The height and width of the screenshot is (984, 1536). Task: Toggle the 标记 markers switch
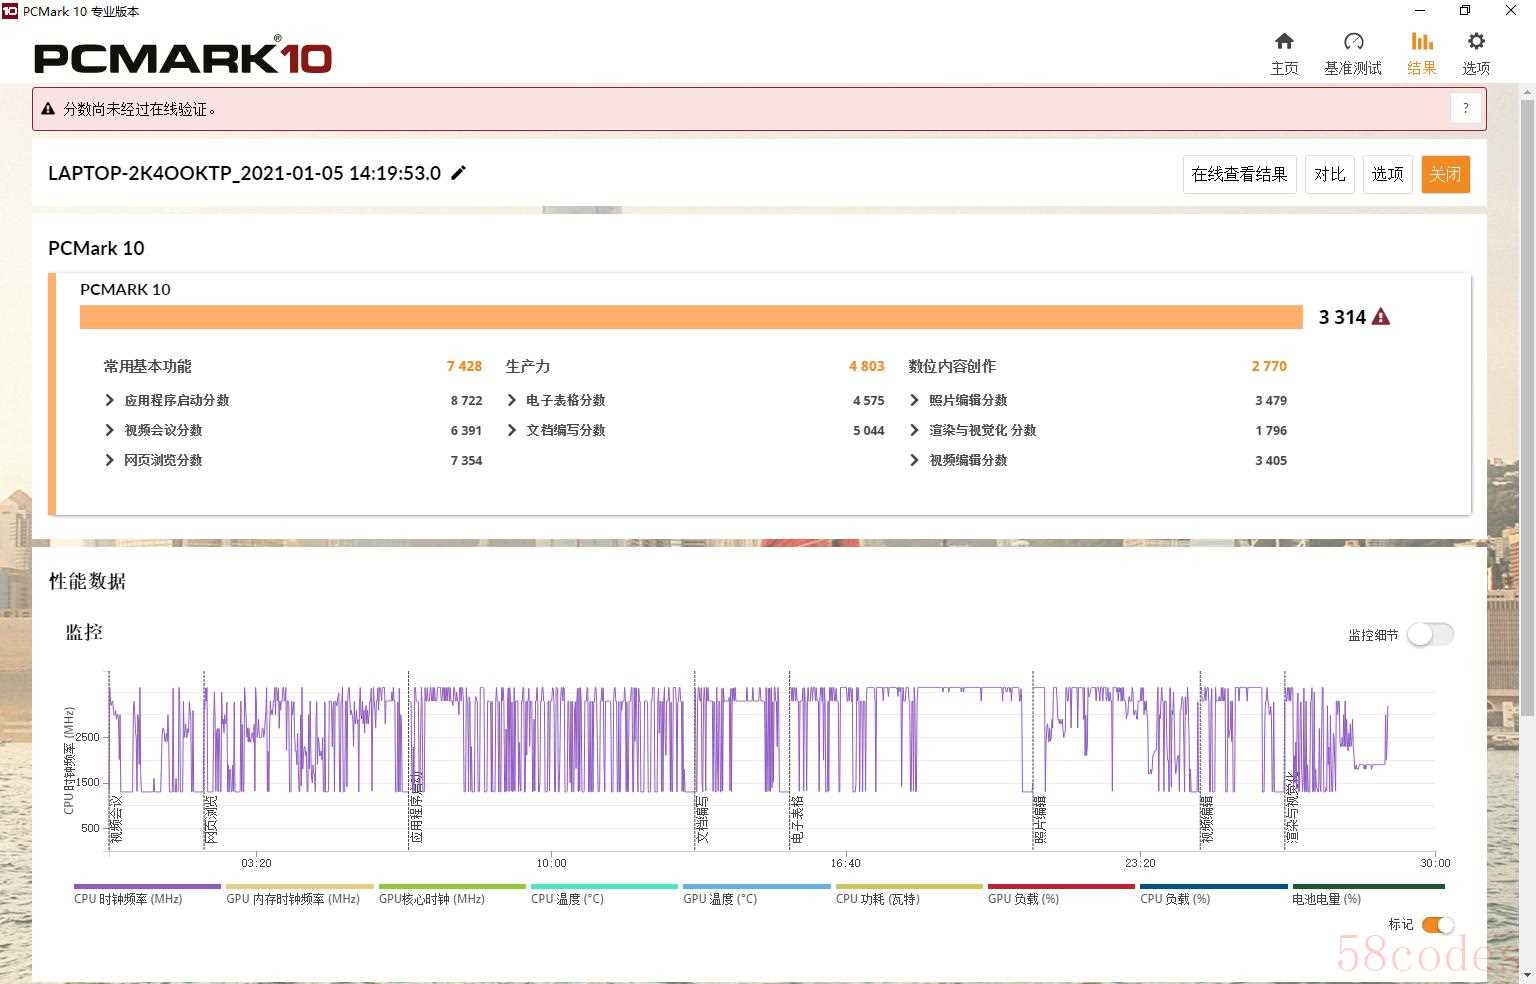pos(1438,925)
